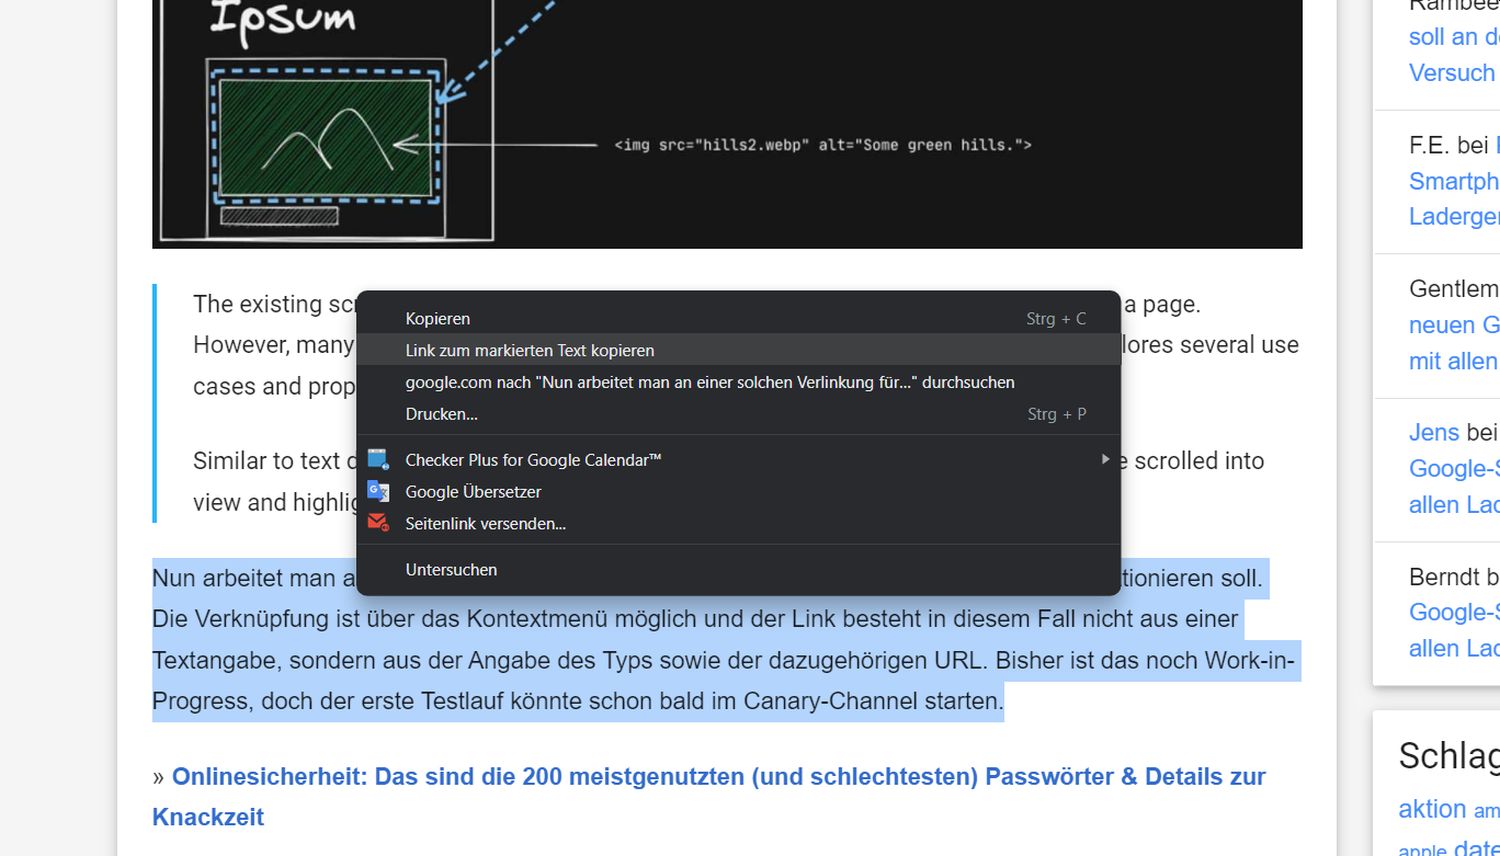Open the sidebar link starting with 'Smartph'
This screenshot has height=856, width=1500.
point(1453,181)
